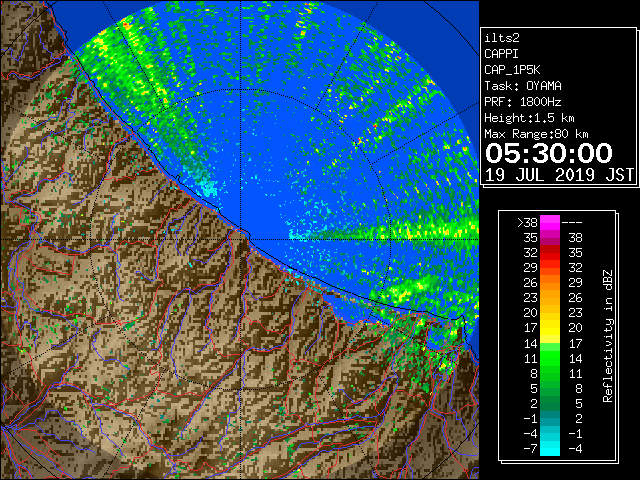Click the 'Task: OYAMA' text
This screenshot has width=640, height=480.
tap(523, 86)
